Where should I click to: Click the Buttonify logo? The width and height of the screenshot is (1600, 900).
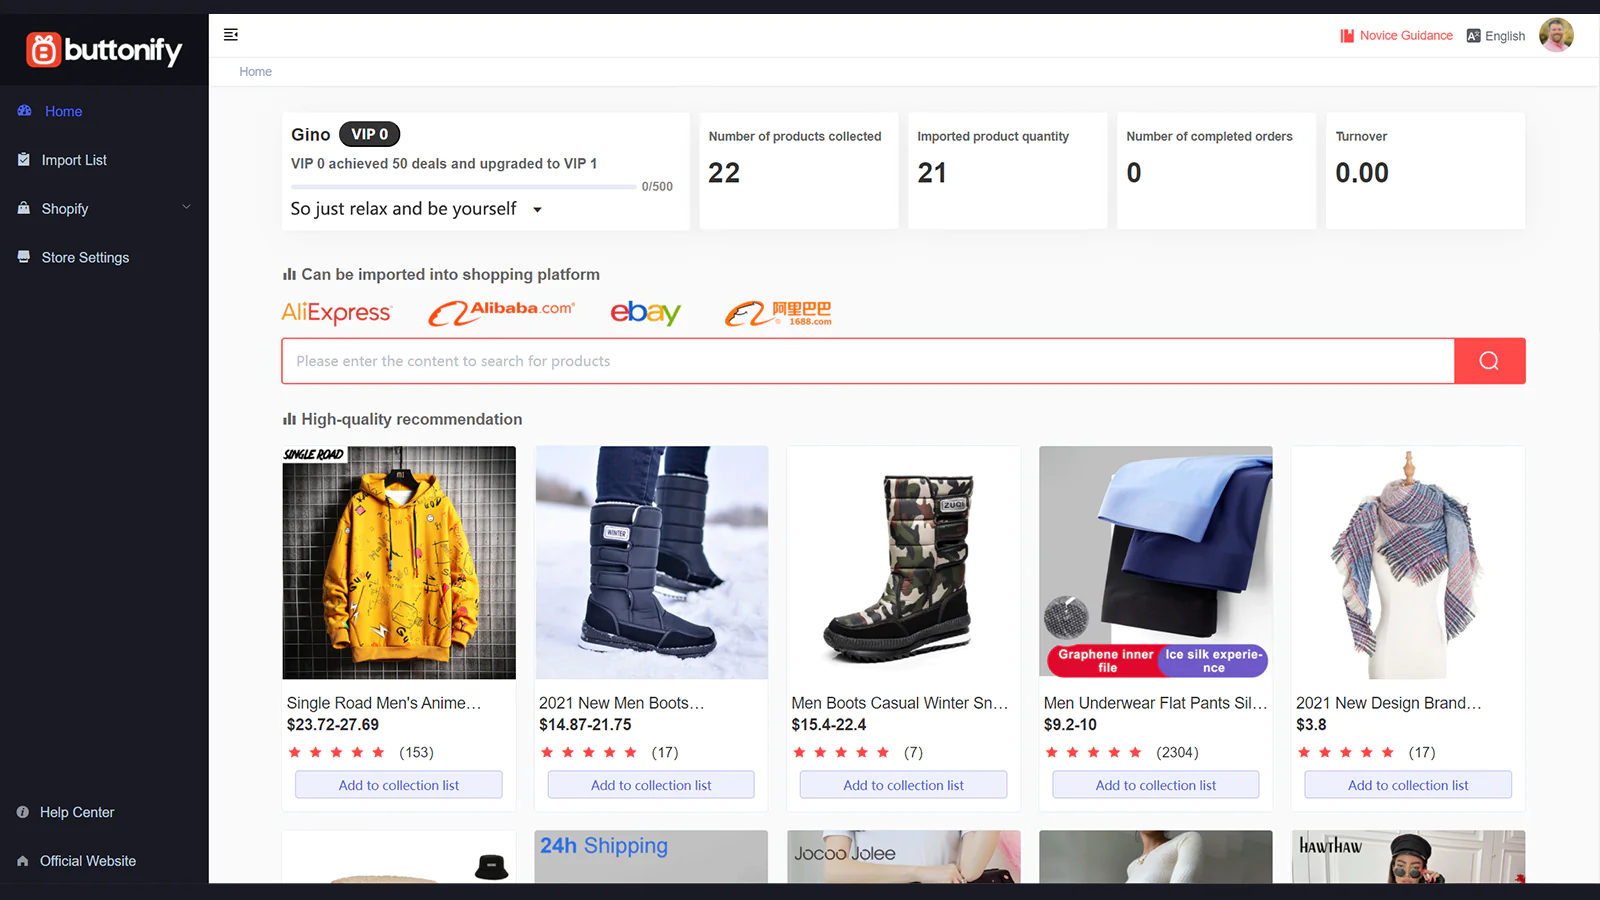[x=104, y=50]
